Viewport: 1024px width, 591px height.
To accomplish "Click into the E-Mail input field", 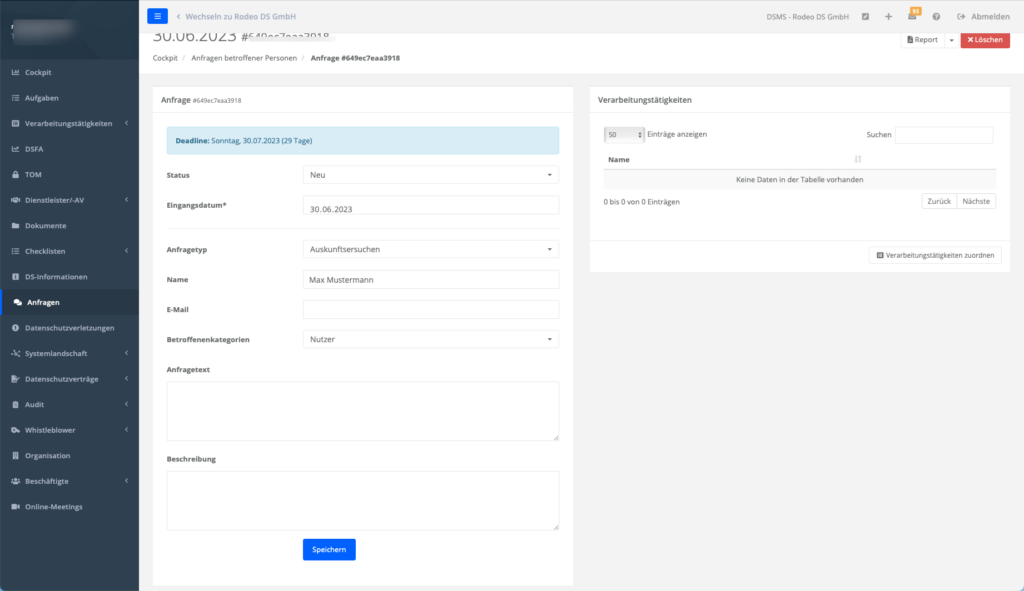I will coord(430,310).
